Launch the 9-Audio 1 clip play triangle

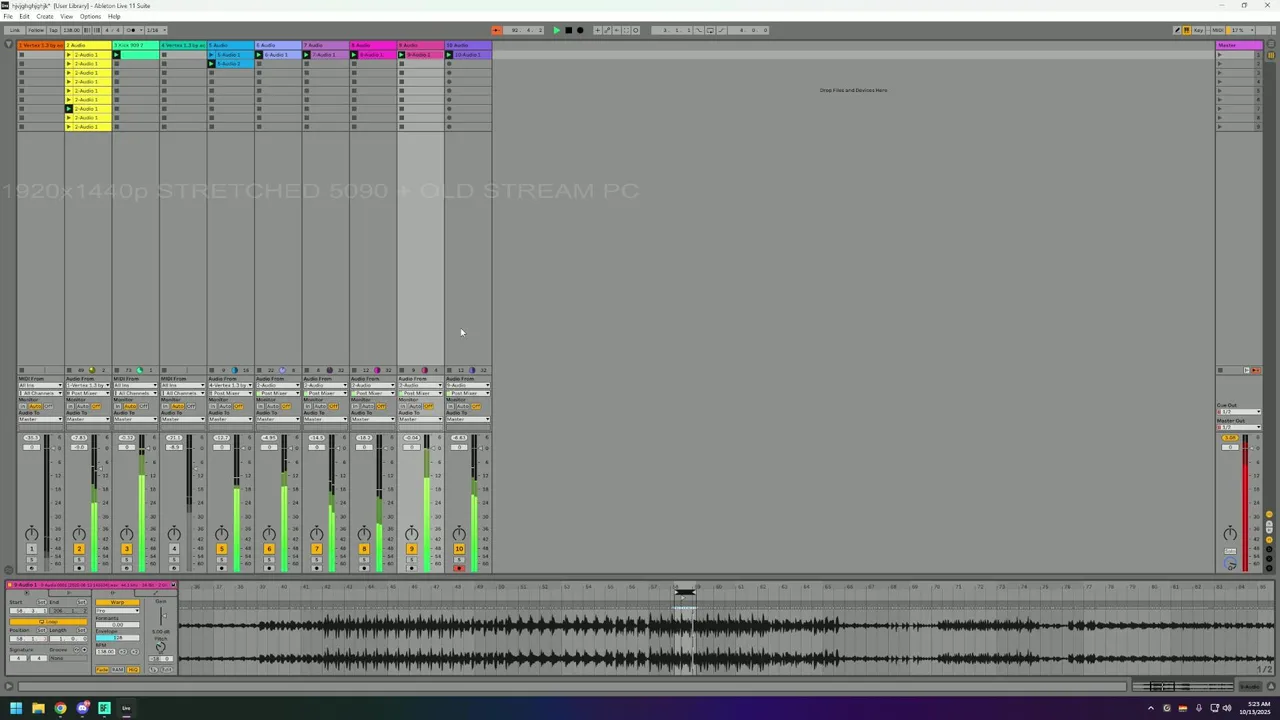tap(402, 55)
